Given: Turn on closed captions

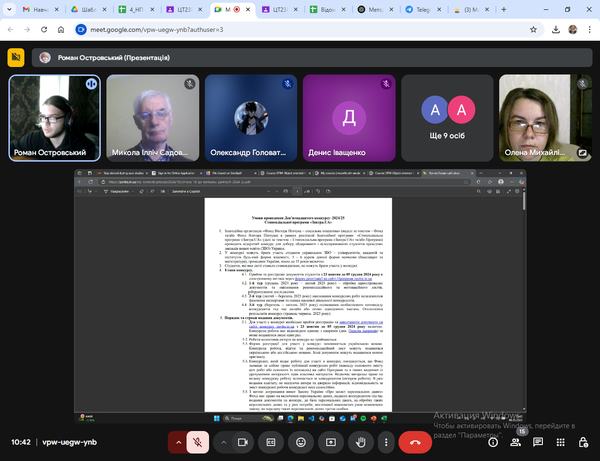Looking at the screenshot, I should (272, 441).
